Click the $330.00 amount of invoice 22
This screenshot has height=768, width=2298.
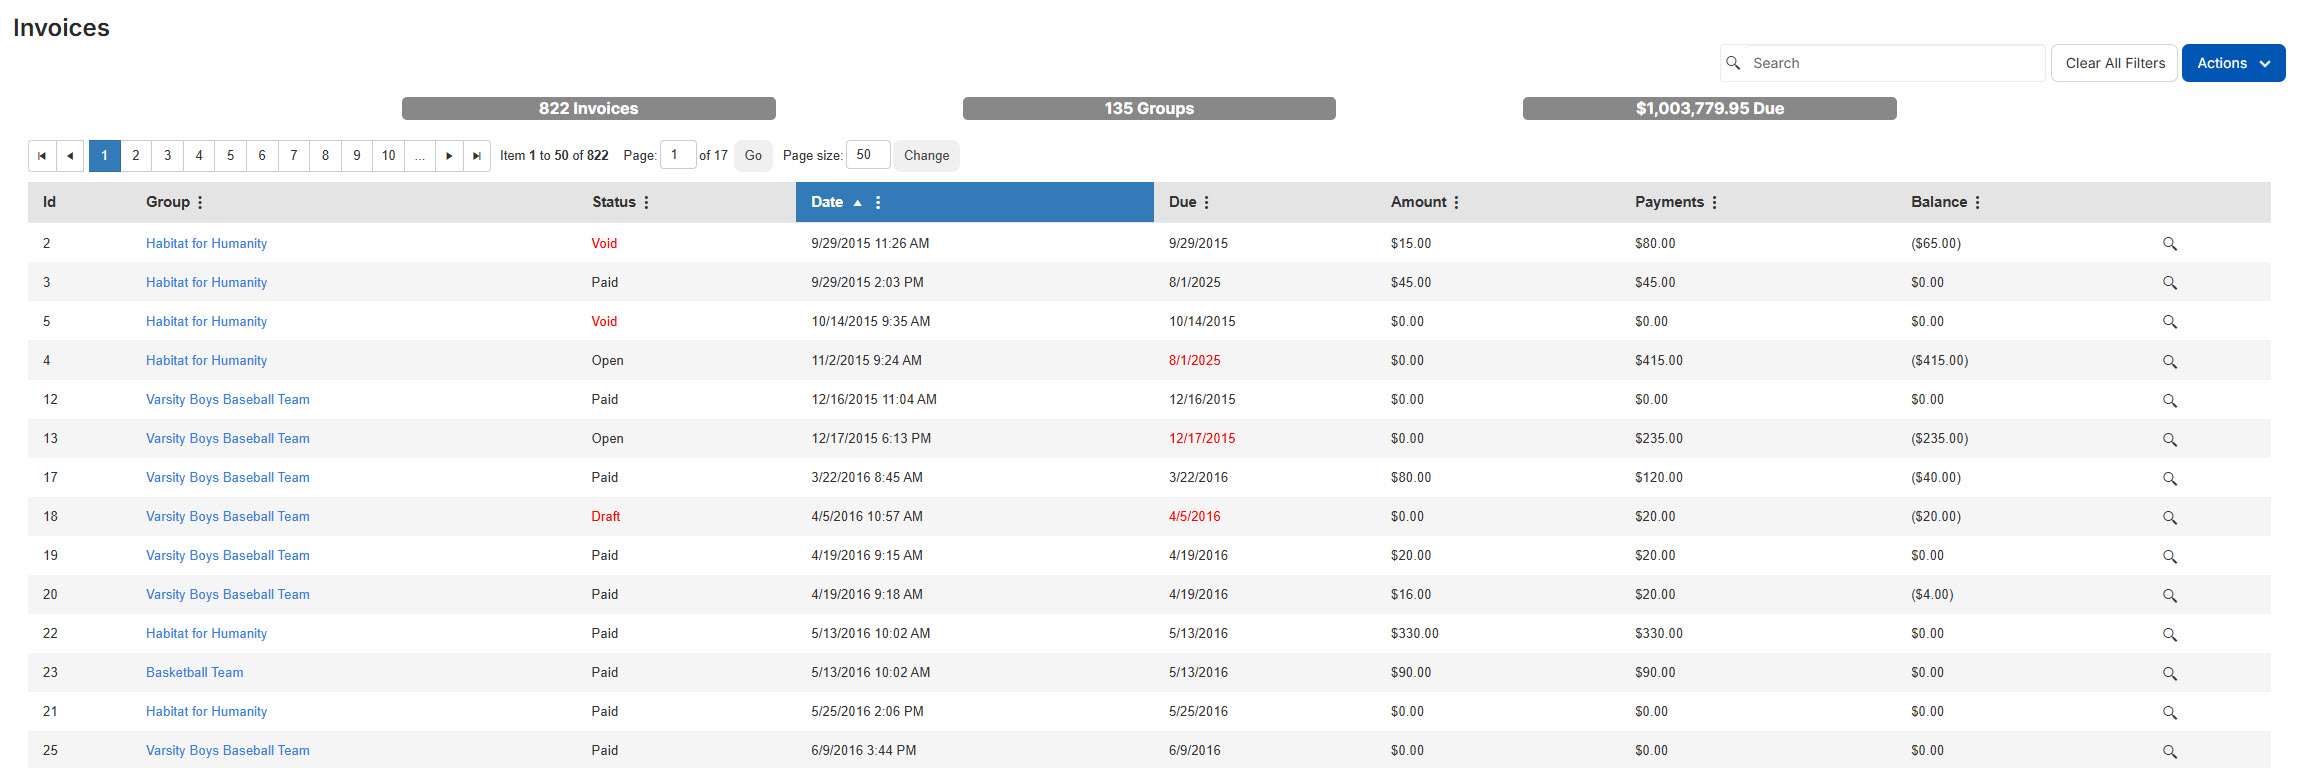(1415, 634)
